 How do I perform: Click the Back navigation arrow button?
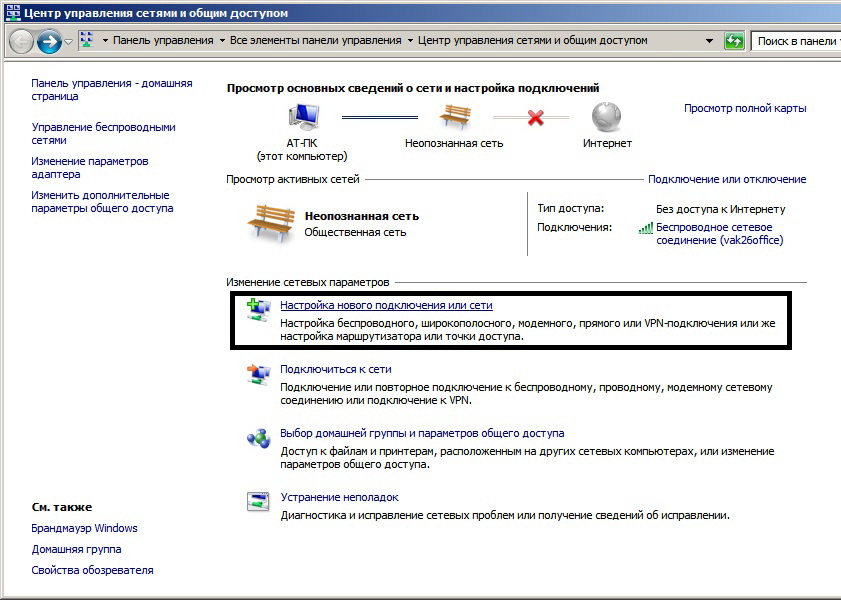(21, 41)
